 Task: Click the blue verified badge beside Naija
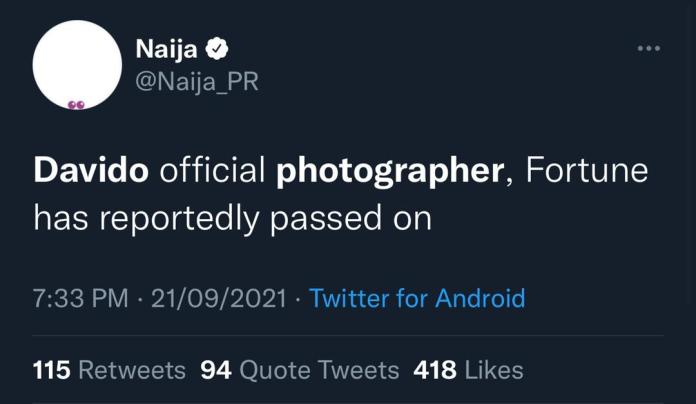(x=215, y=47)
